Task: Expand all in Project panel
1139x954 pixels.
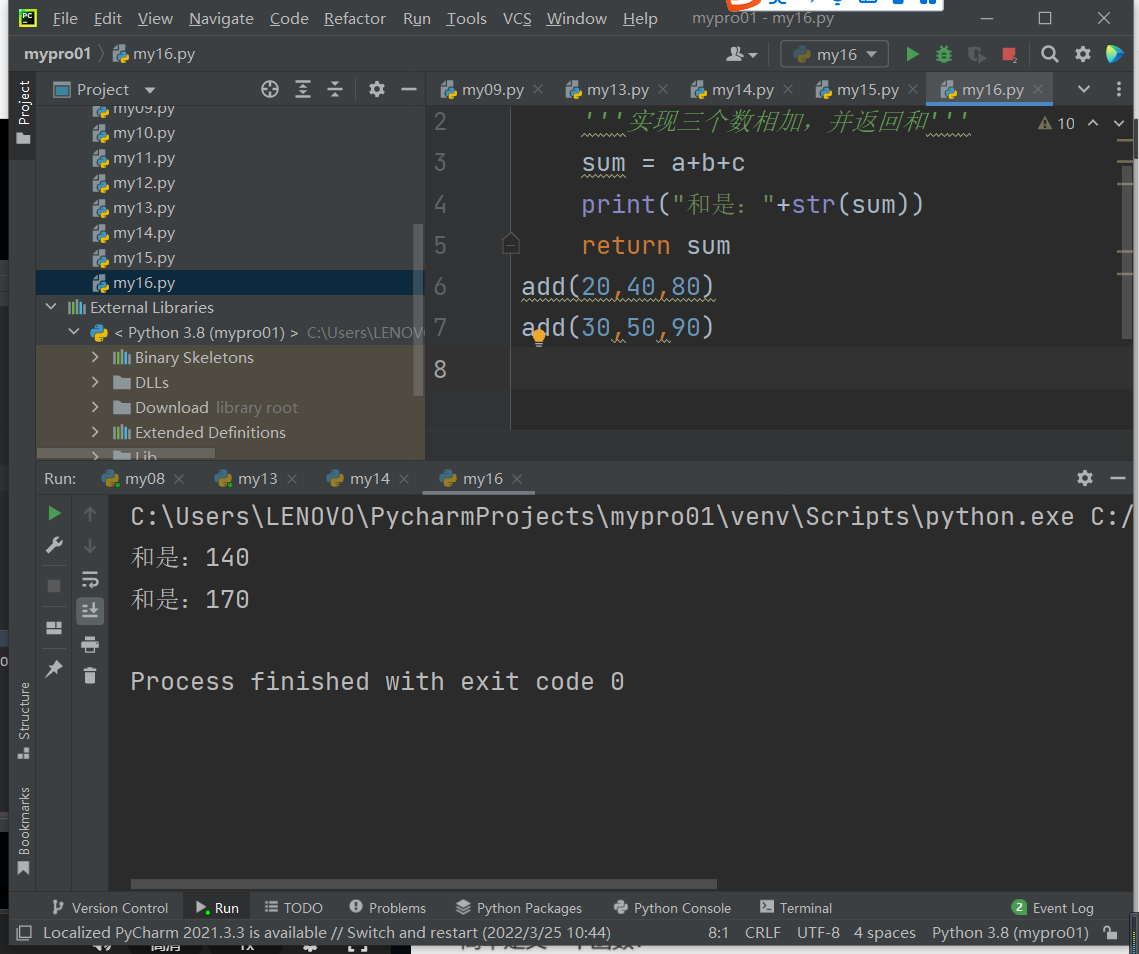Action: click(303, 89)
